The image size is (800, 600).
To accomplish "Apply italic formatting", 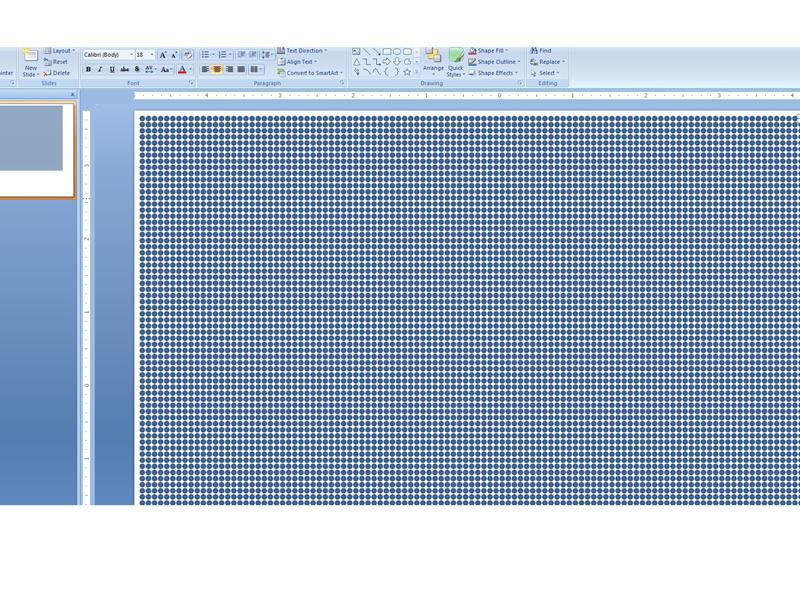I will pos(101,68).
